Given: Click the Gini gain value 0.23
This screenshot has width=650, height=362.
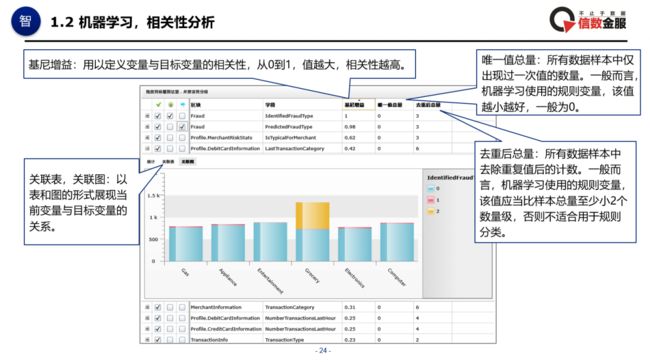Looking at the screenshot, I should click(x=349, y=340).
